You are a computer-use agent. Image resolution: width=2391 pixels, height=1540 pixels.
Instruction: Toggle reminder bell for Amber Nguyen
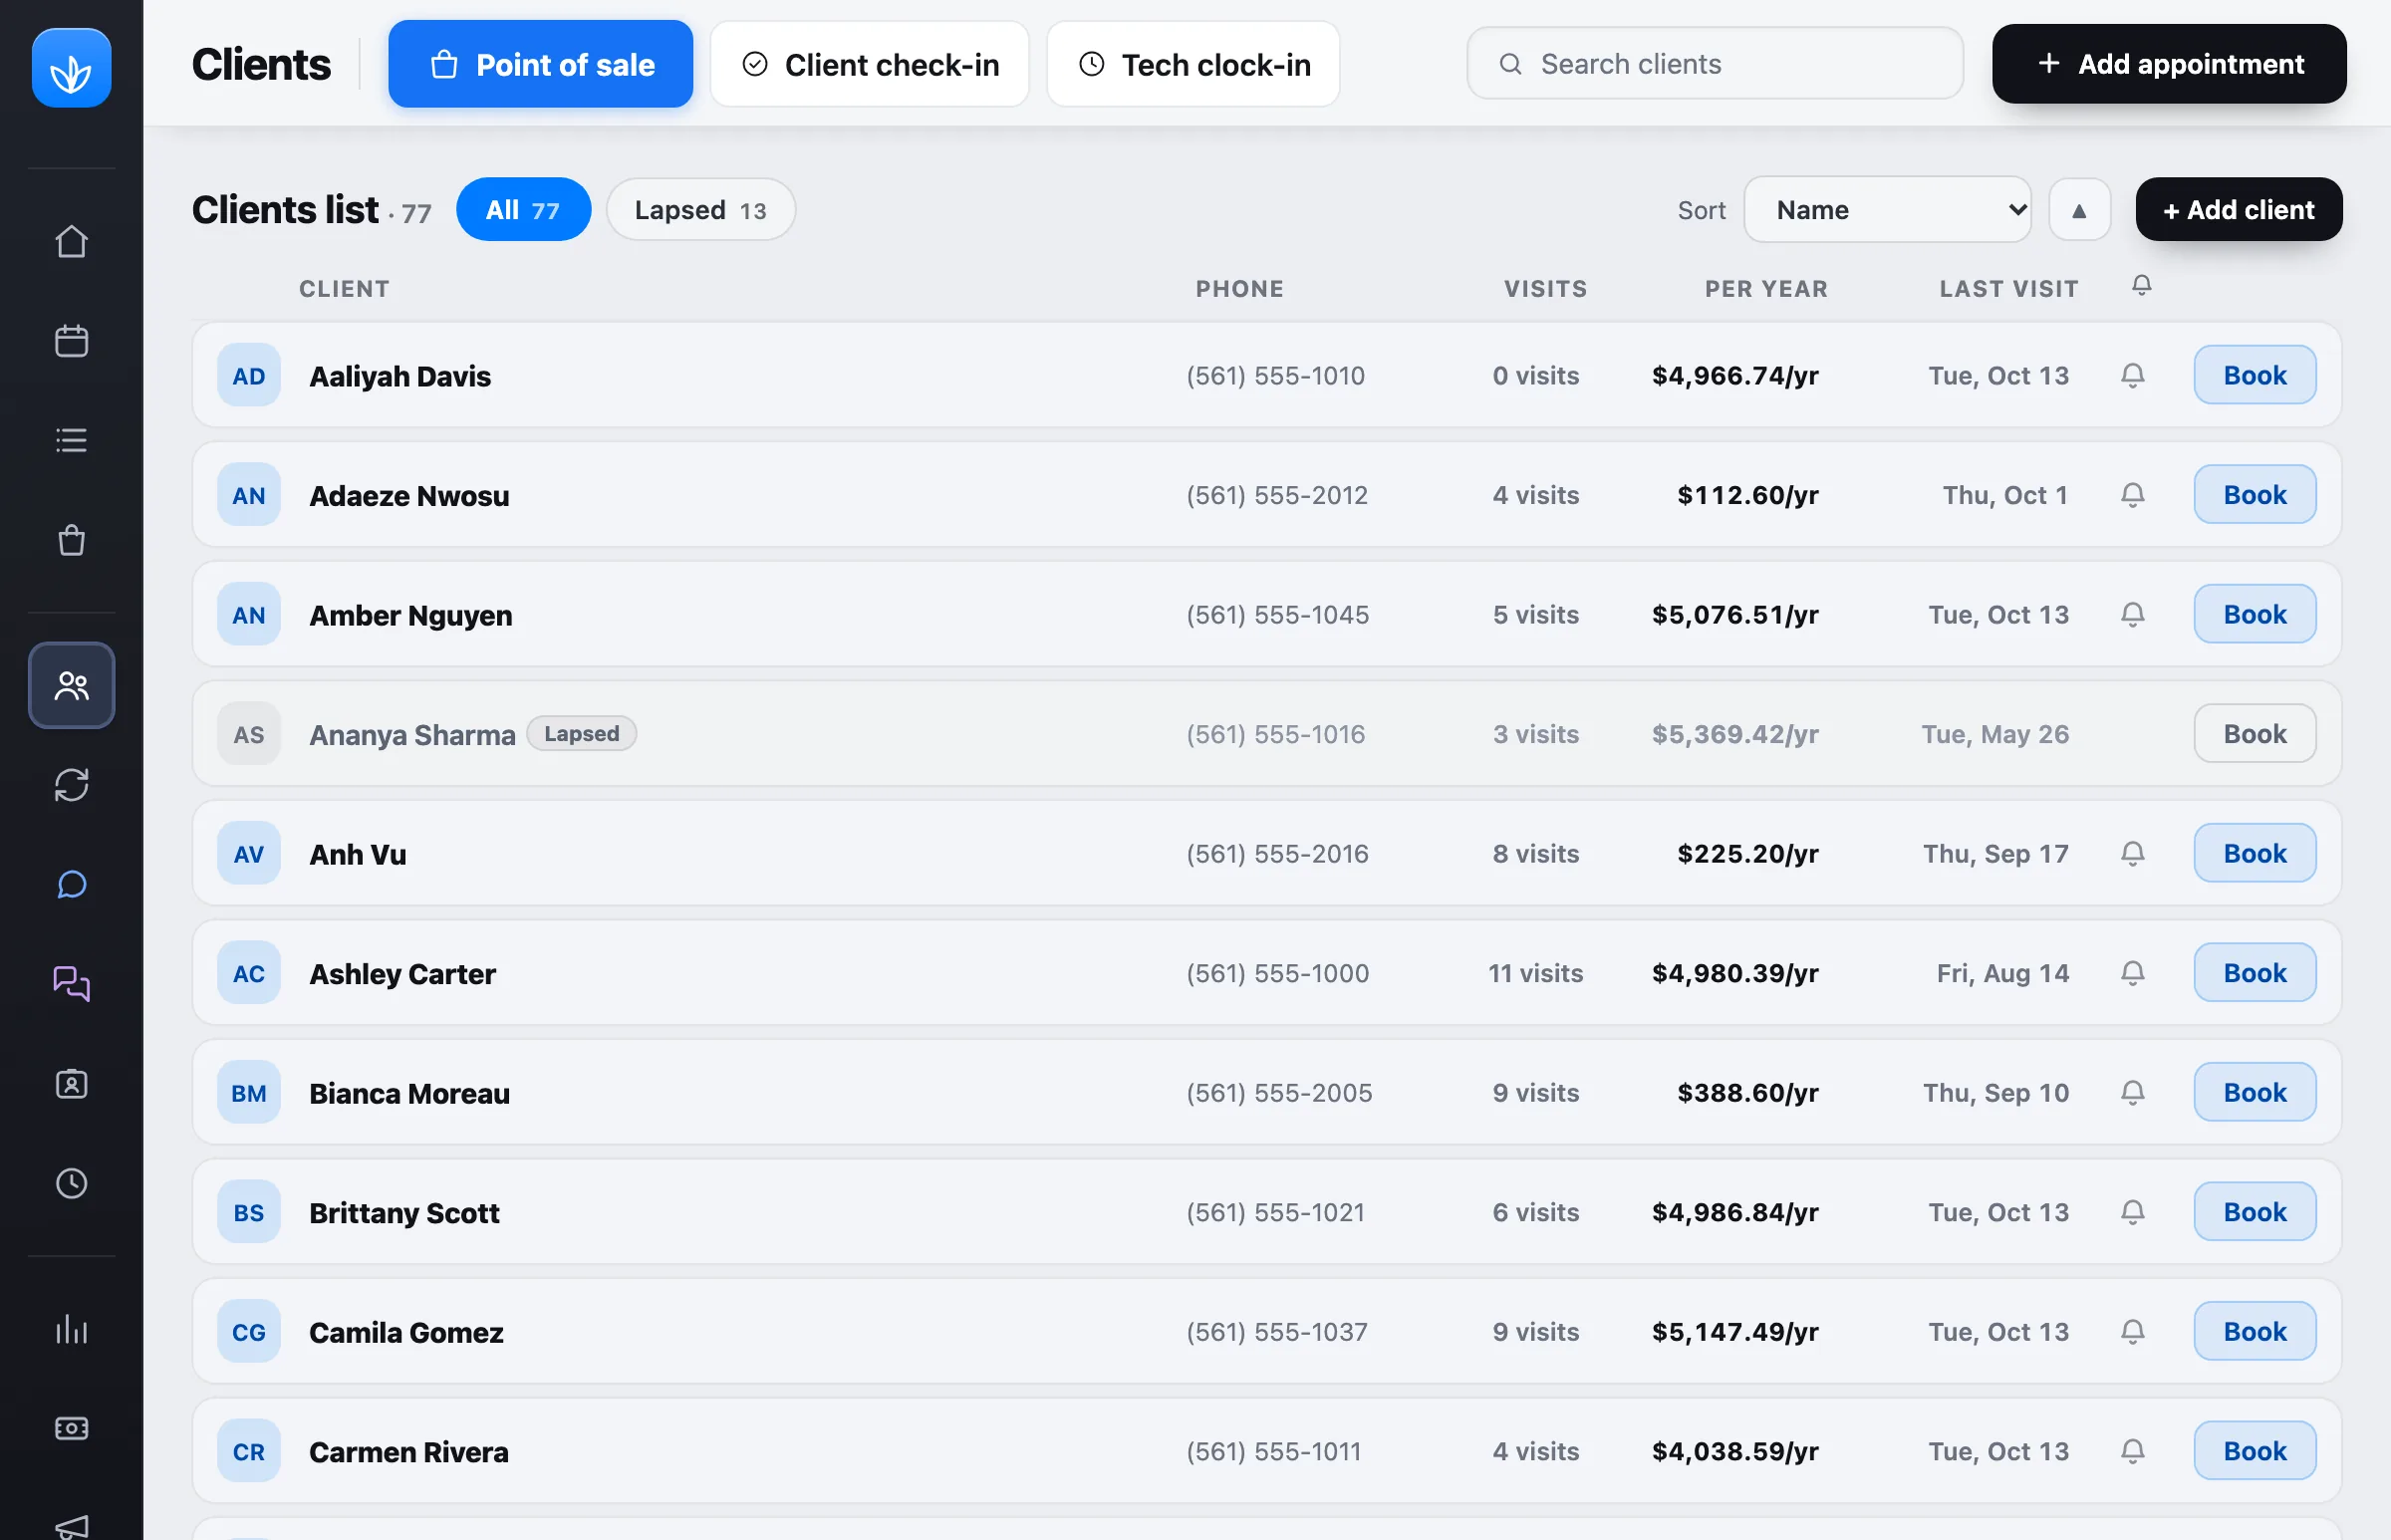pyautogui.click(x=2132, y=615)
